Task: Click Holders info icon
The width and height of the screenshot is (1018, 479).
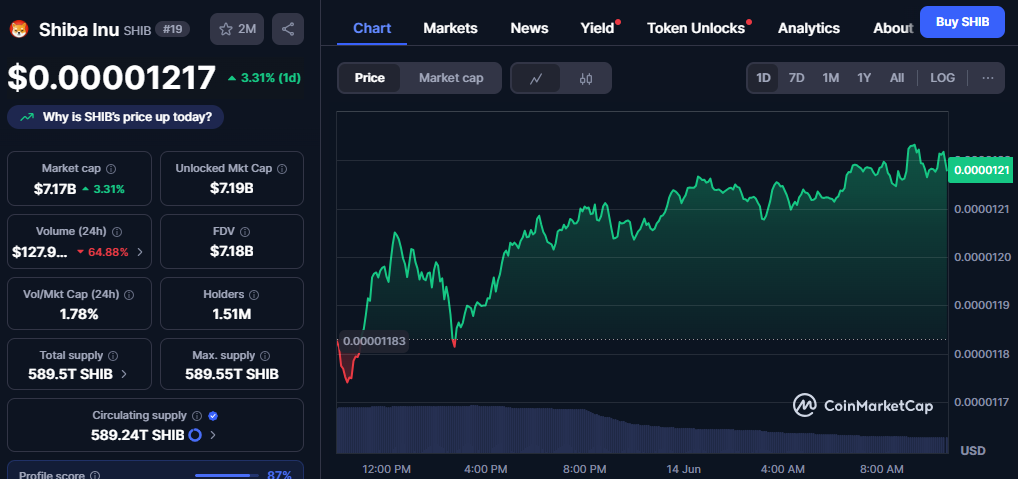Action: click(x=254, y=295)
